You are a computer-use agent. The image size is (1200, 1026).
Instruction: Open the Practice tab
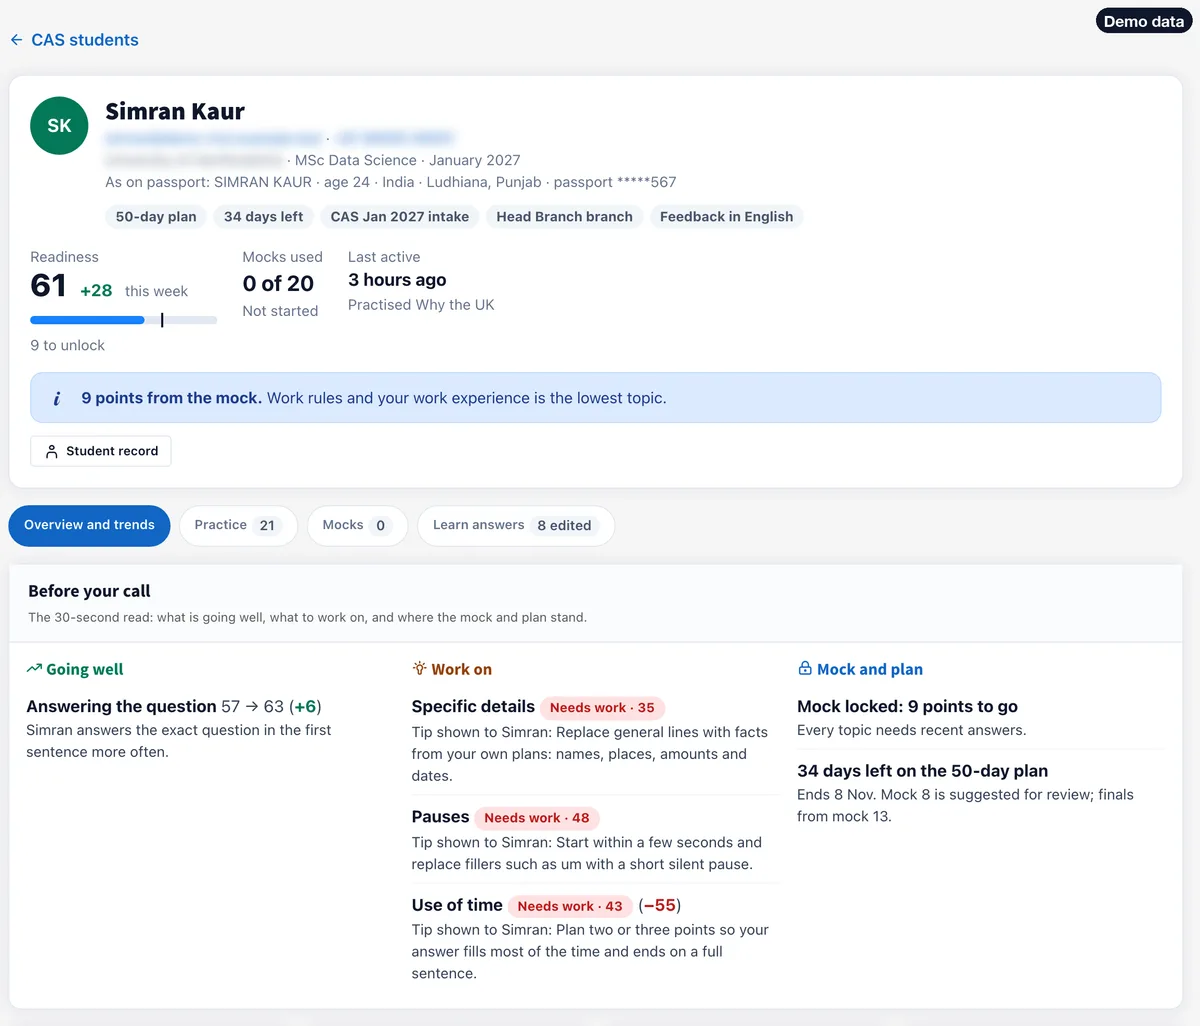tap(238, 525)
